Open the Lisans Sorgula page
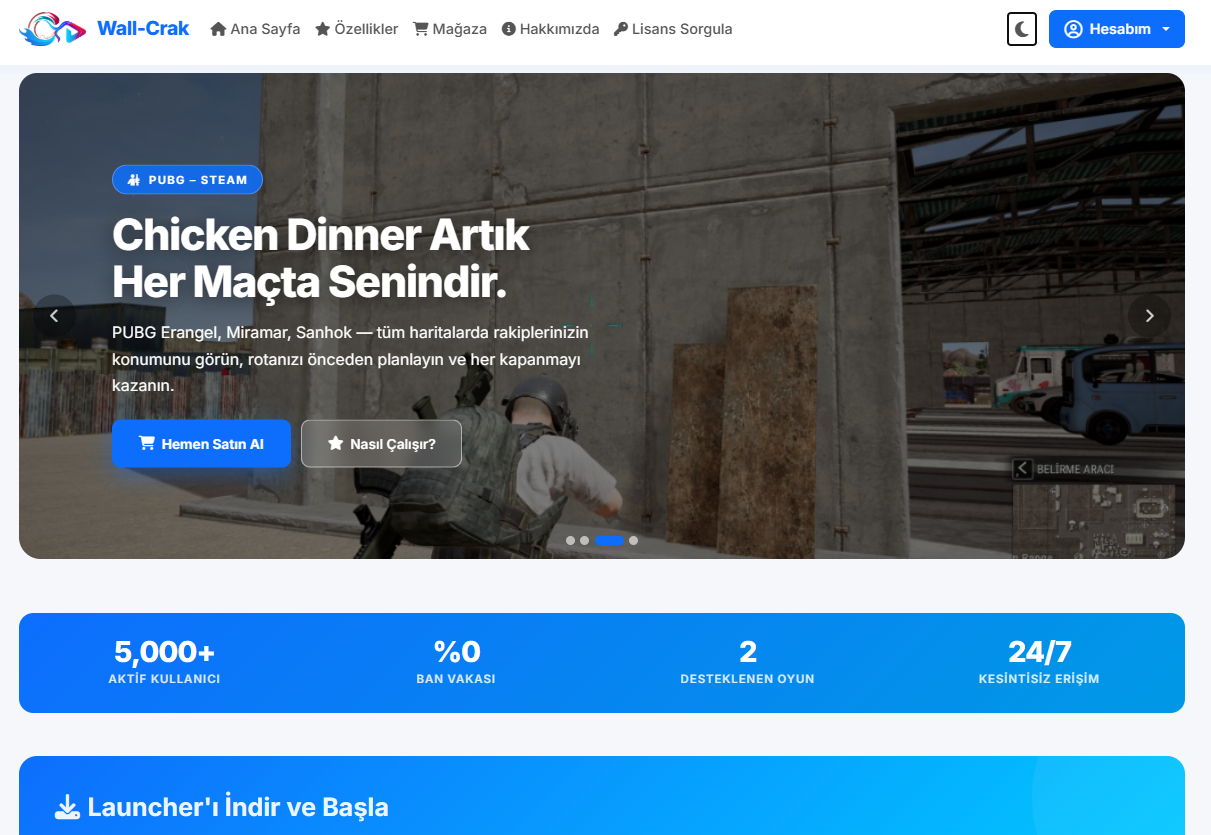 pos(673,29)
